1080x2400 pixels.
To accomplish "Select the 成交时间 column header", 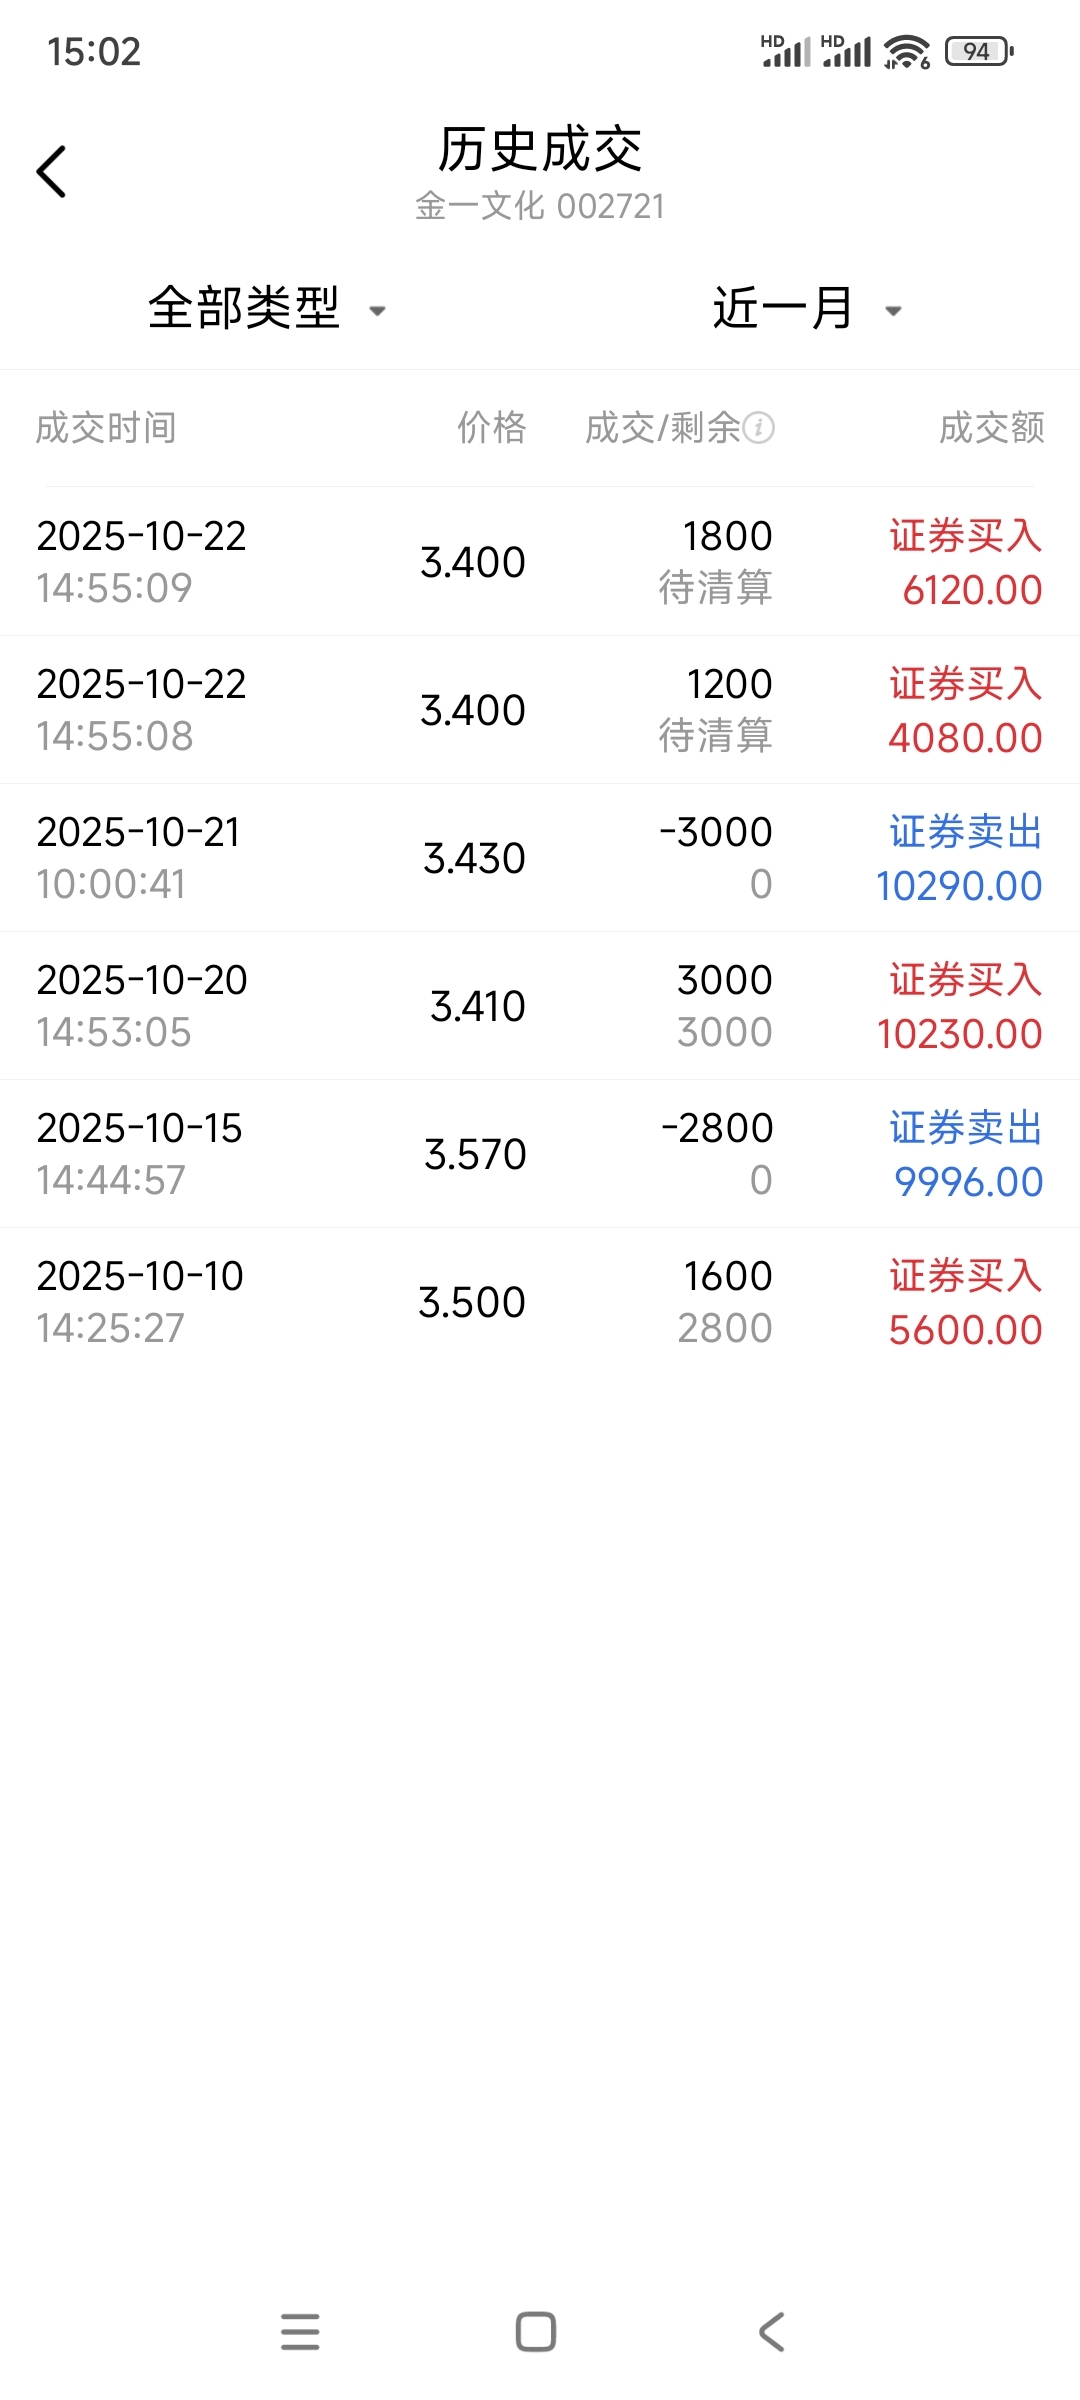I will [106, 428].
